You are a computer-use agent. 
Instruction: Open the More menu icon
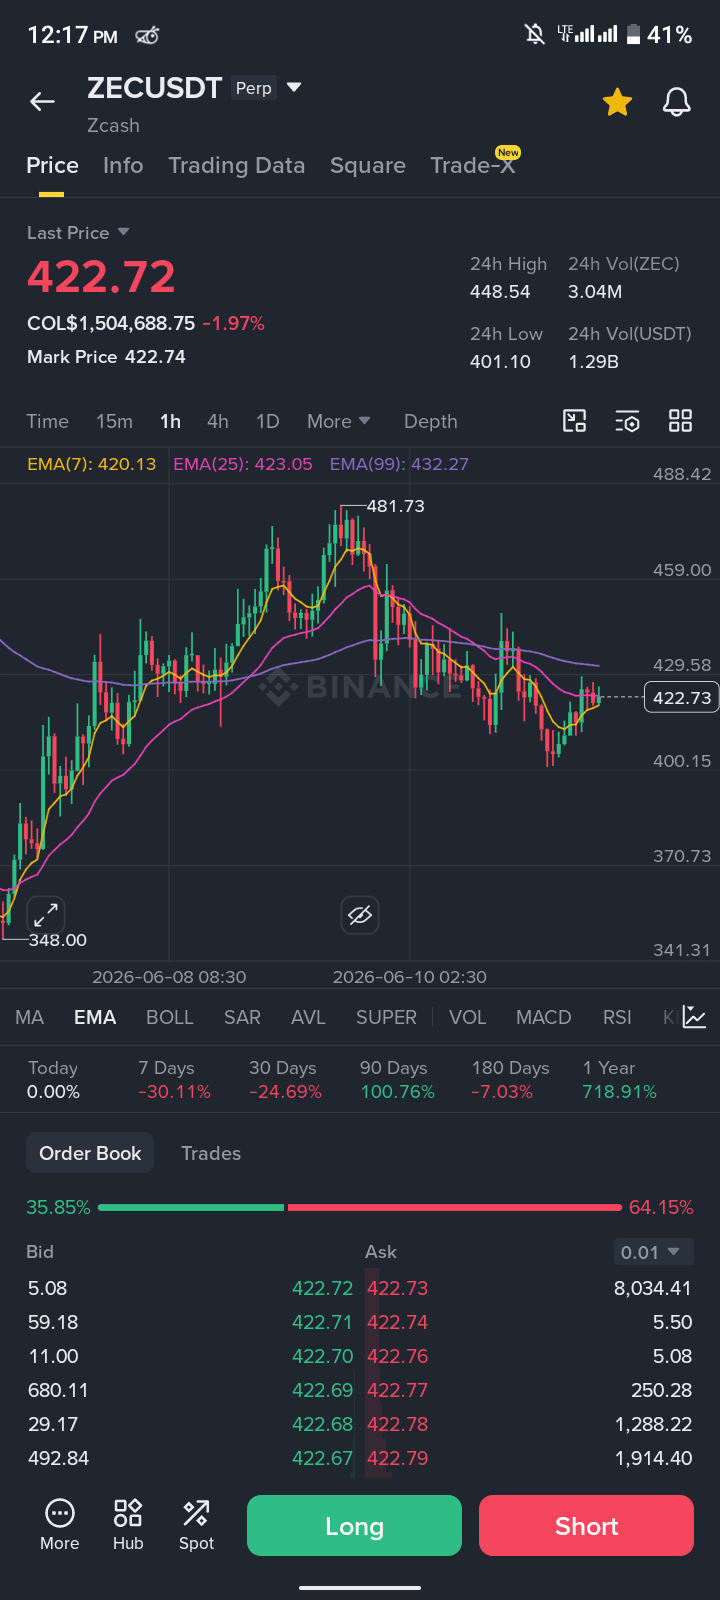tap(60, 1525)
